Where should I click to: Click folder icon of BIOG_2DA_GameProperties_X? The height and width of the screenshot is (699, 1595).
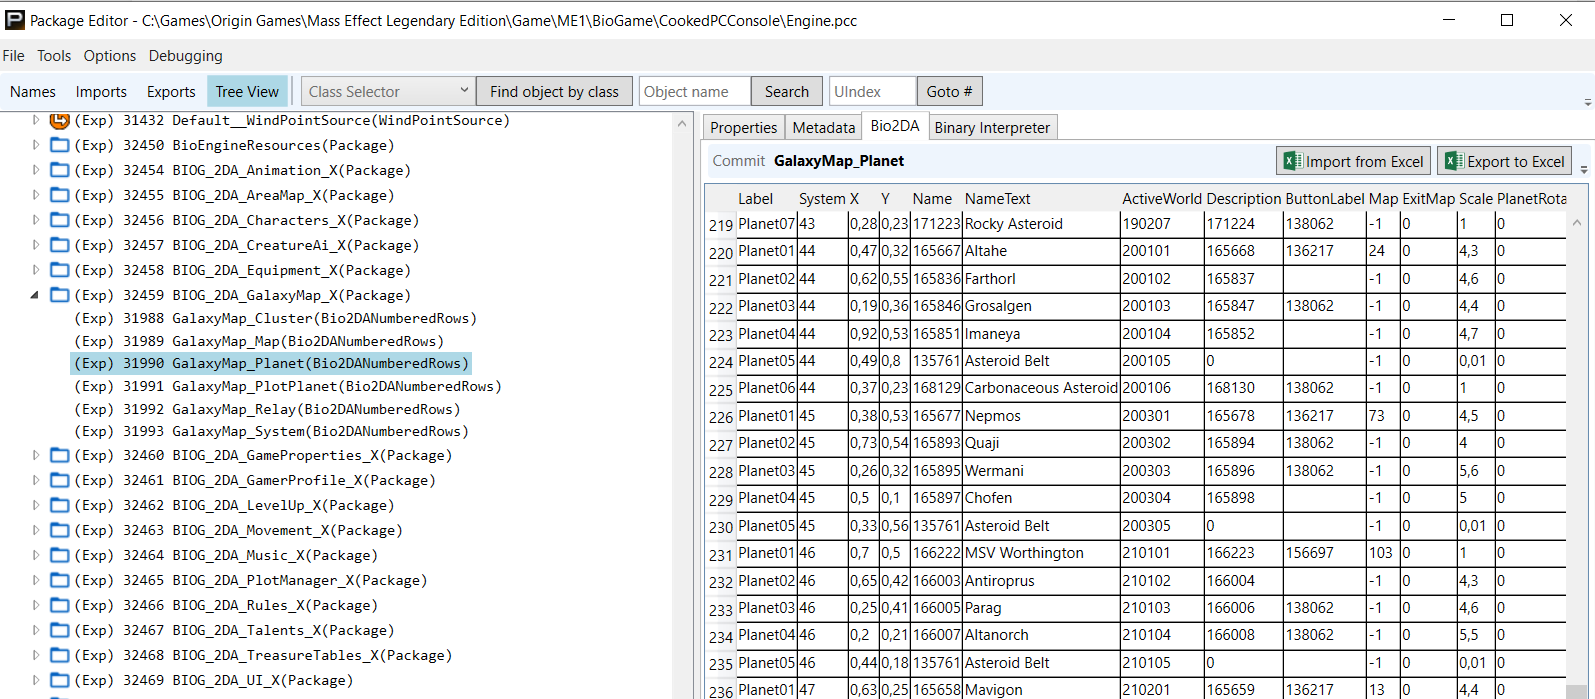coord(60,455)
